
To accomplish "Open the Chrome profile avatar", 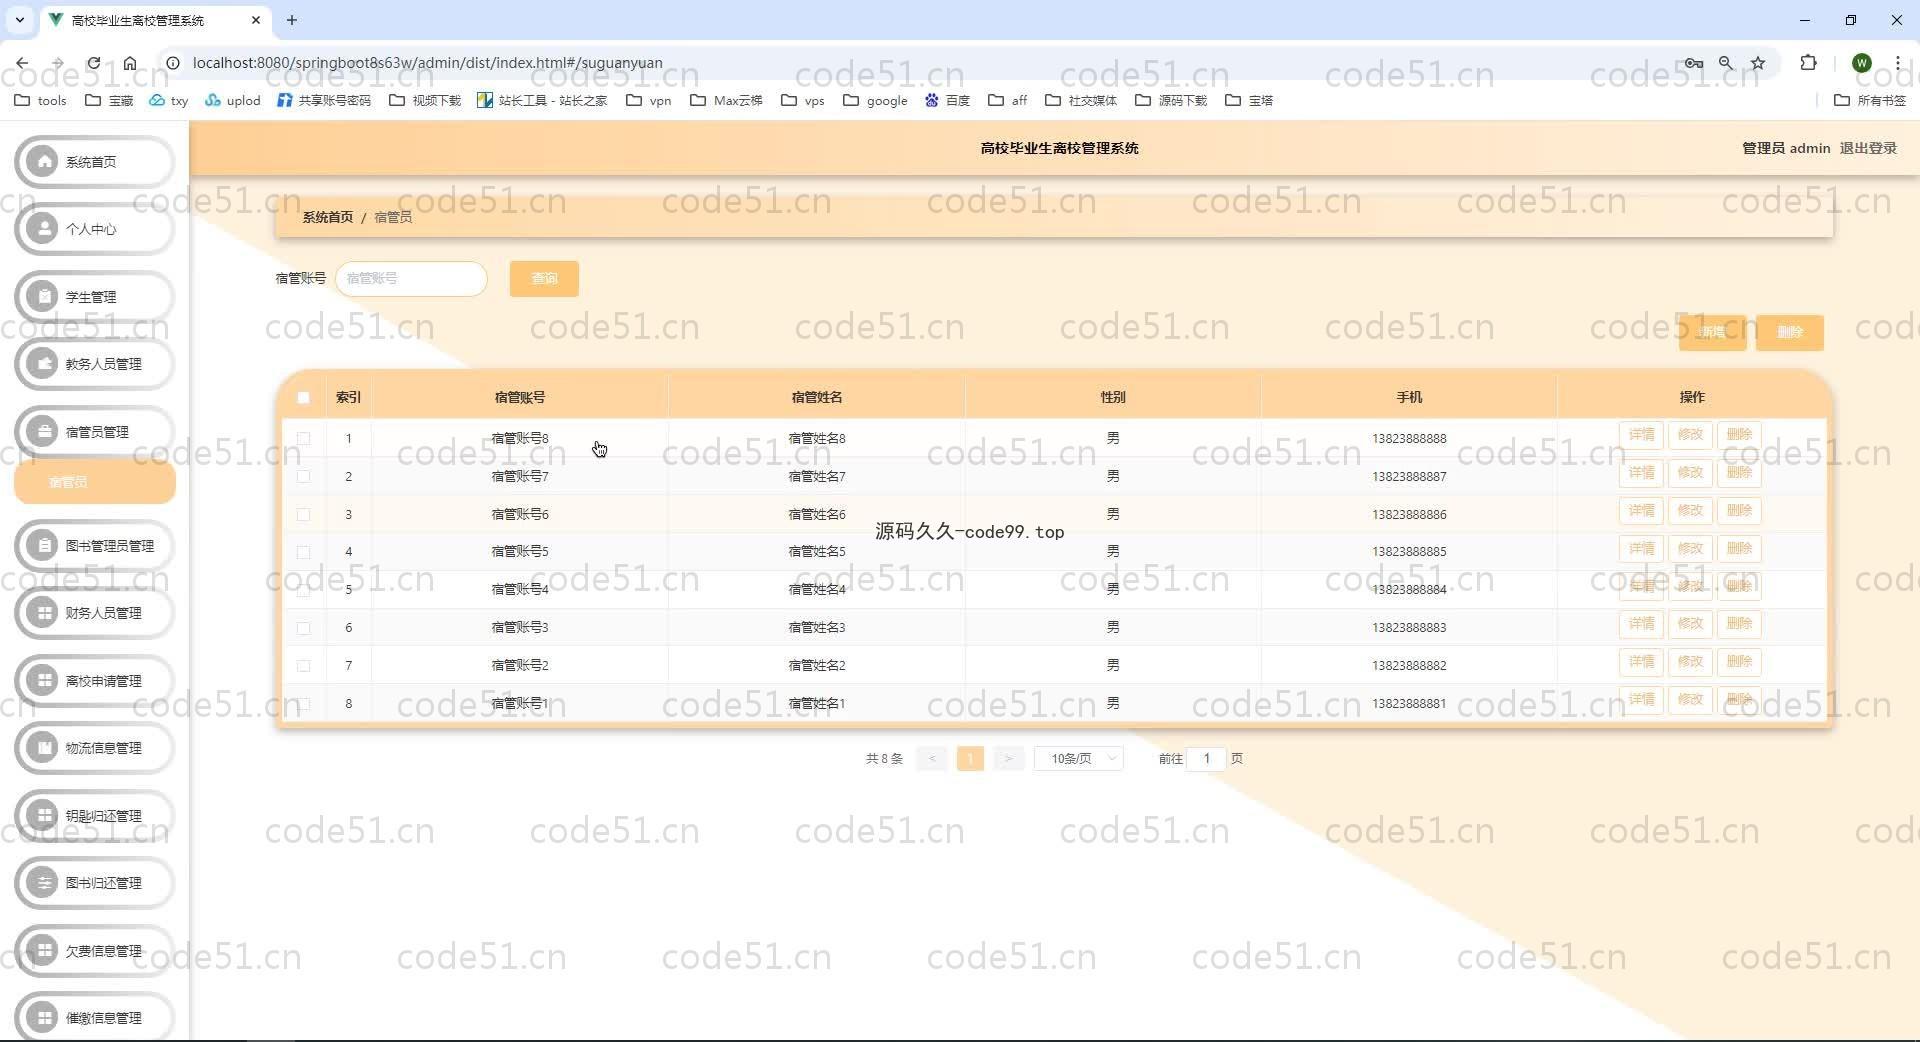I will (x=1862, y=63).
